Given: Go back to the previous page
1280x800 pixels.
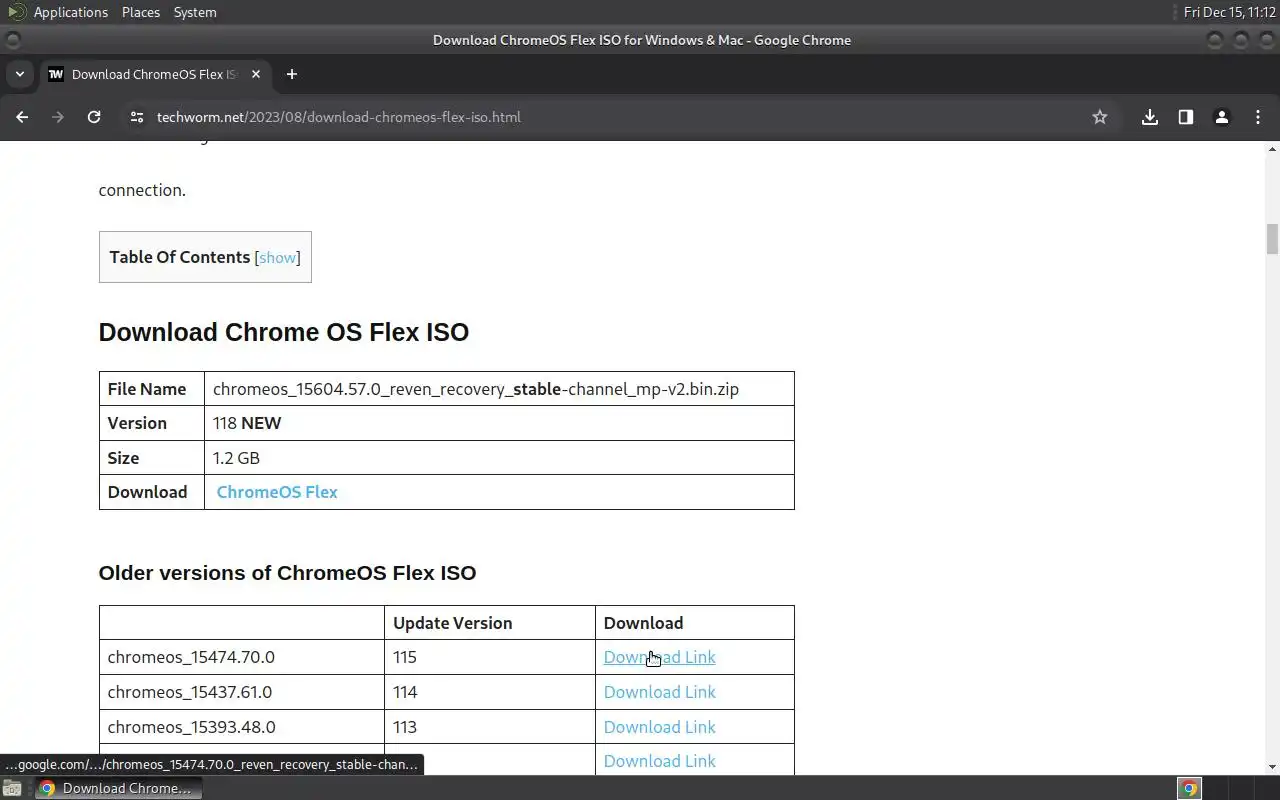Looking at the screenshot, I should [x=22, y=117].
